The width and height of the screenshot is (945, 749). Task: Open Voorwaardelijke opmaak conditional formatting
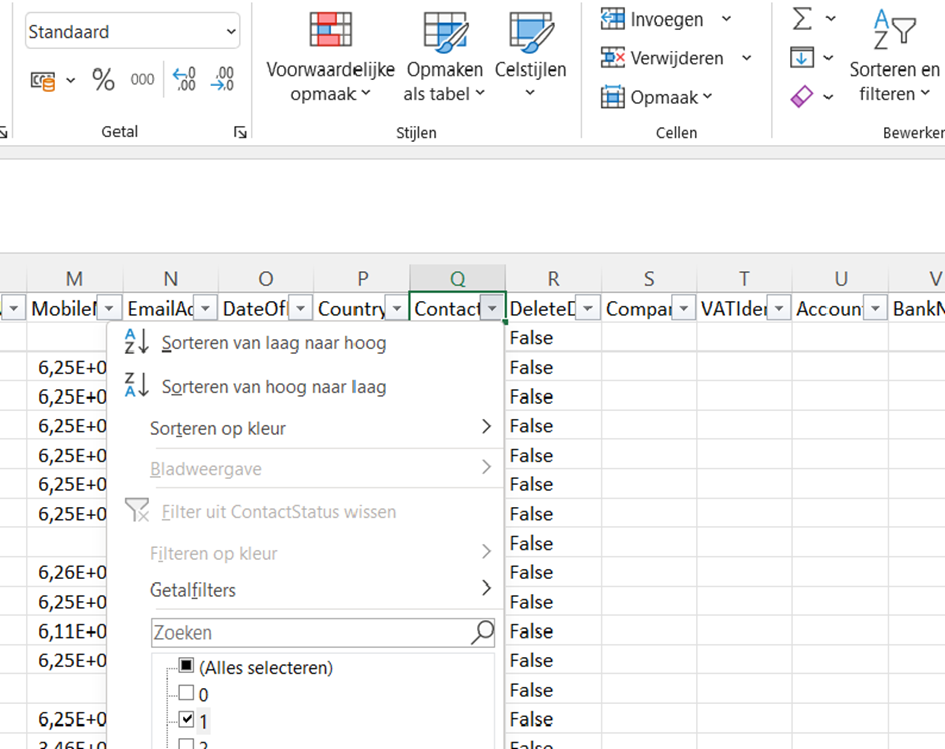coord(330,57)
